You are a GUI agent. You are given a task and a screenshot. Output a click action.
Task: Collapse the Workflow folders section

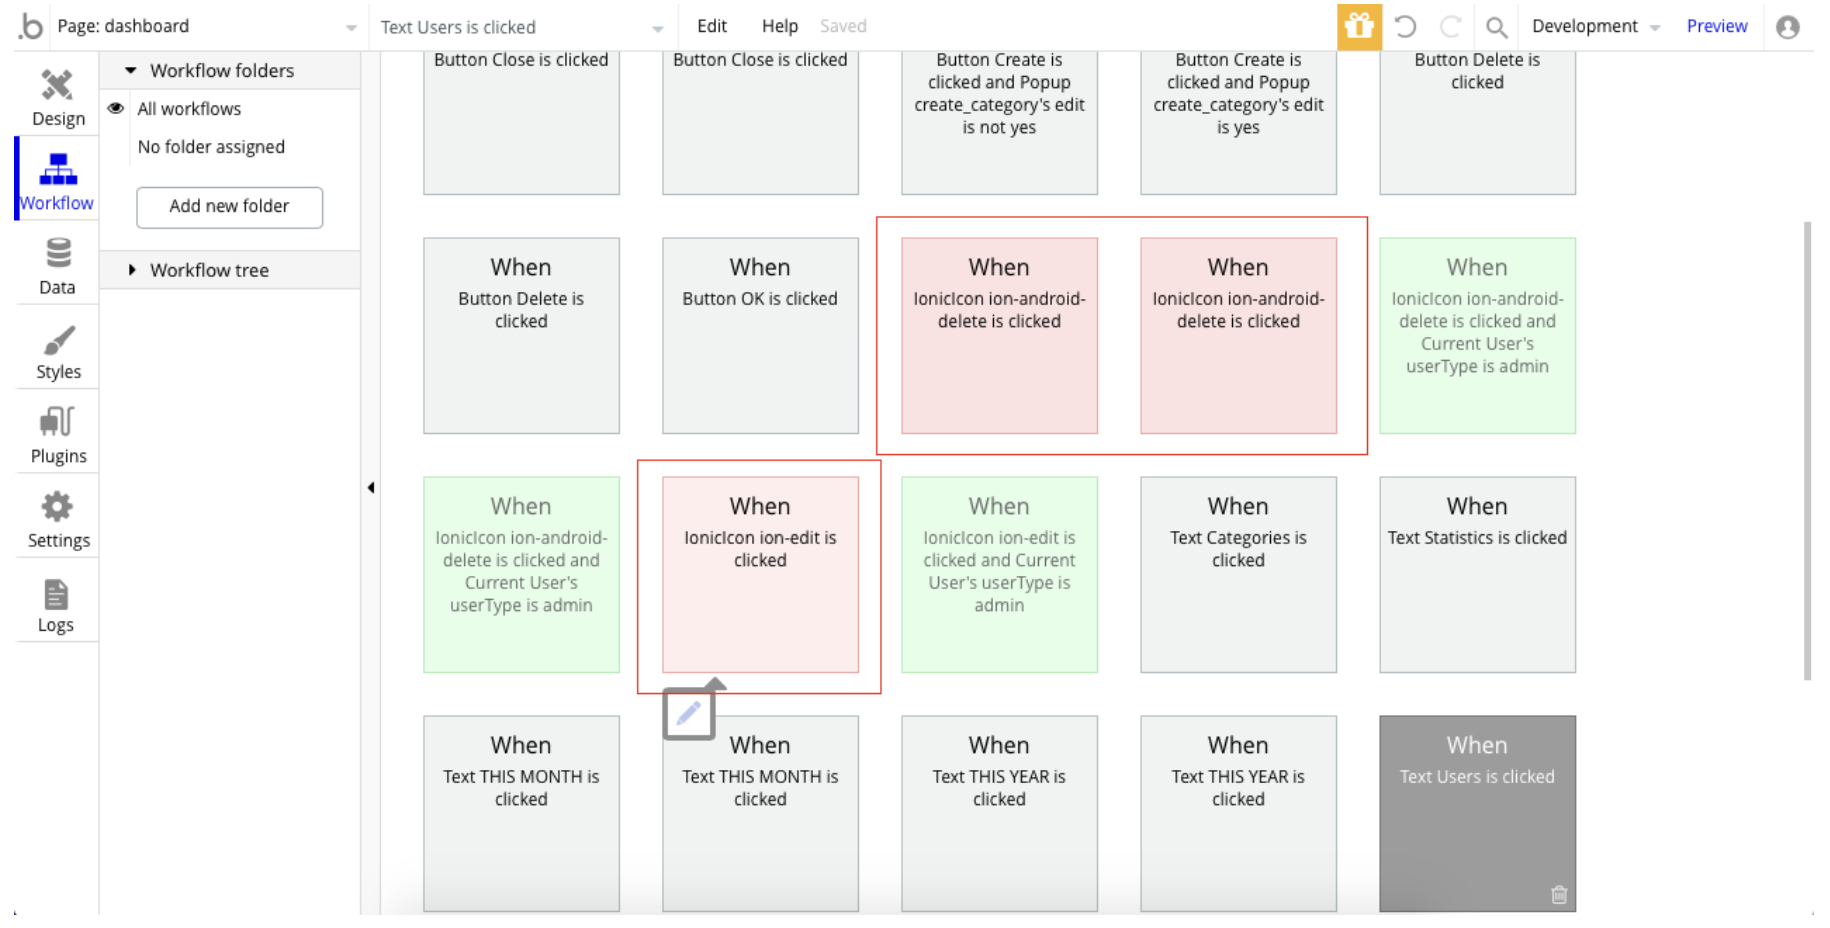pos(131,70)
